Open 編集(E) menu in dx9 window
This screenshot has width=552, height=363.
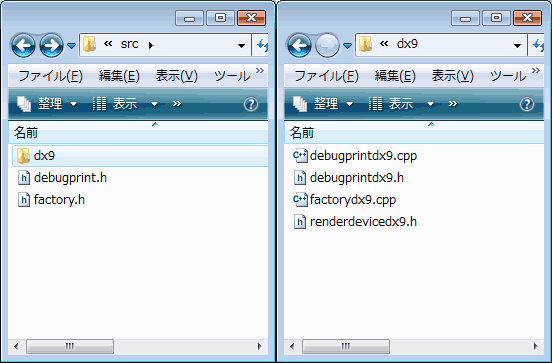395,76
